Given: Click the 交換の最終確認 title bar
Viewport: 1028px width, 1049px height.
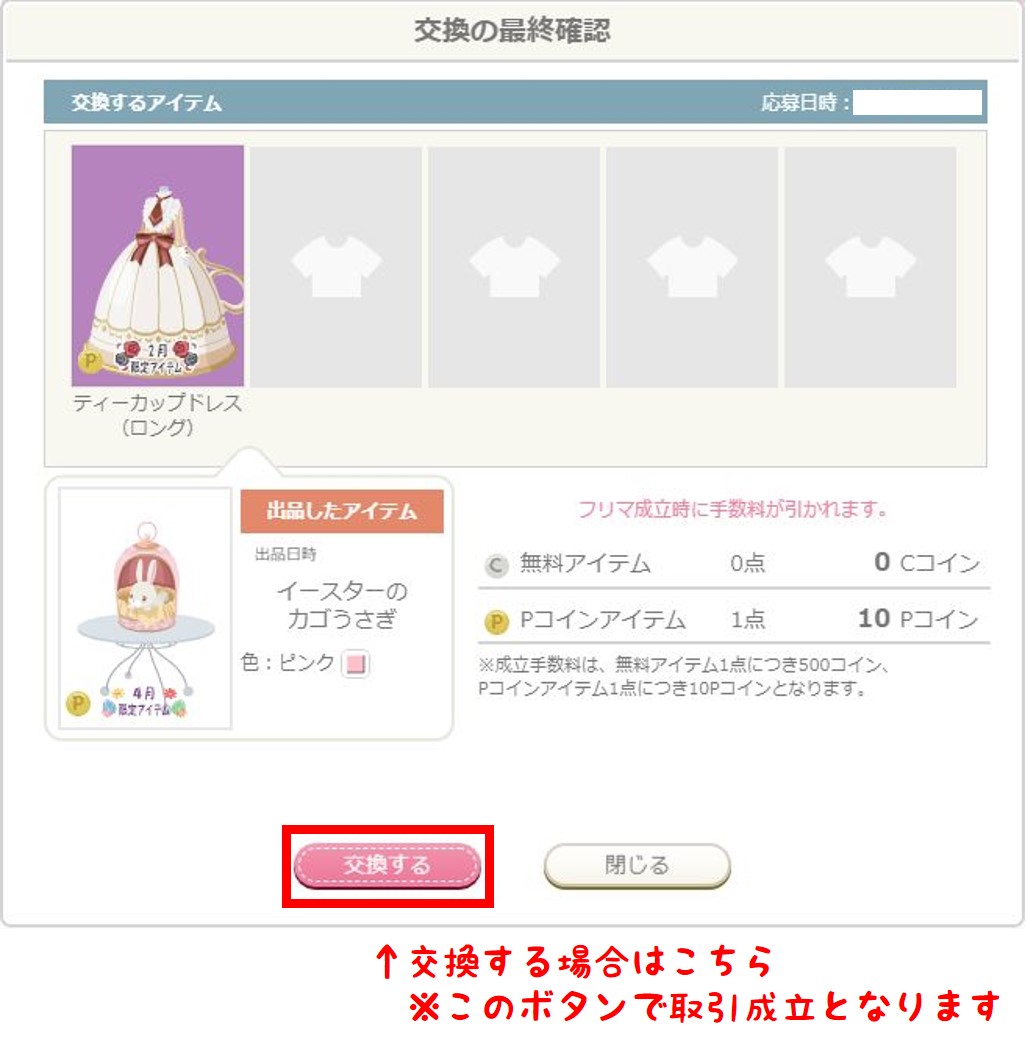Looking at the screenshot, I should tap(514, 31).
